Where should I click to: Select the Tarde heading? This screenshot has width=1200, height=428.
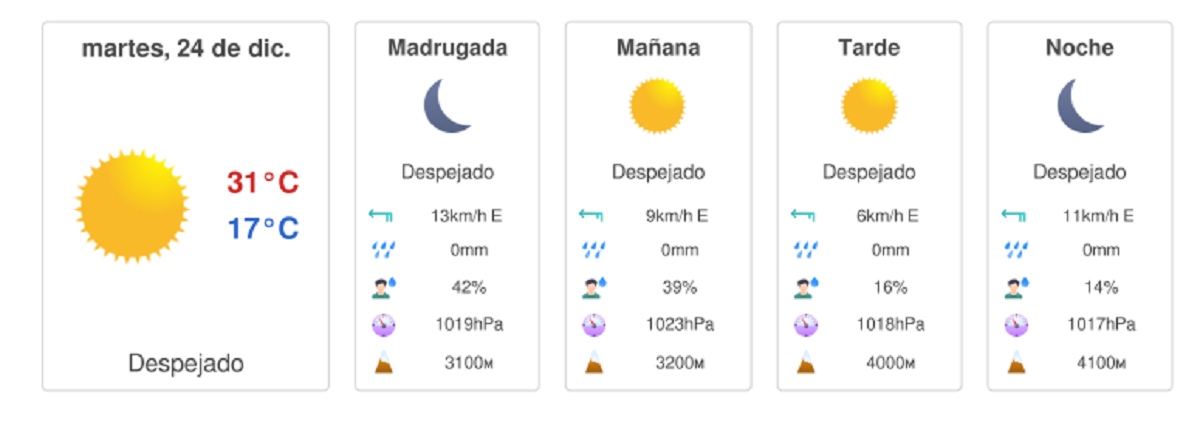point(869,48)
